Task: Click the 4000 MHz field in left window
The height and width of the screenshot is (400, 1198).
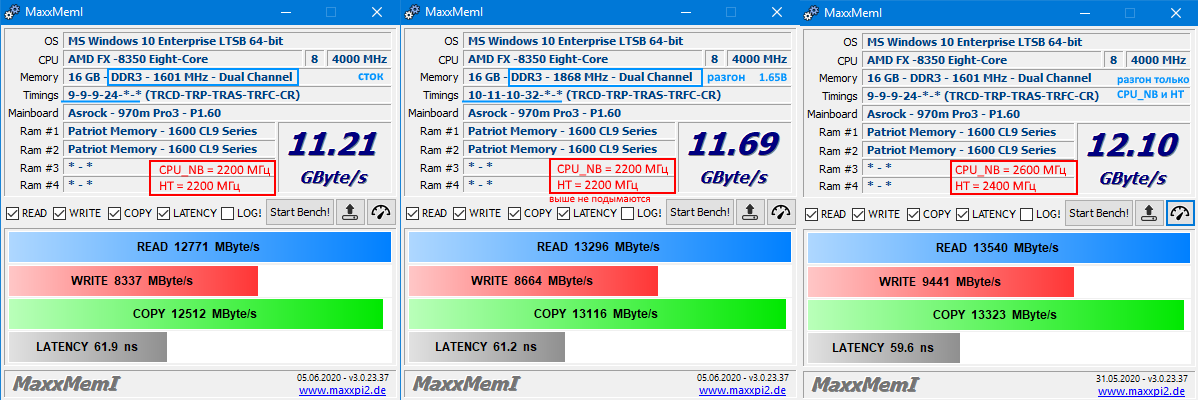Action: coord(358,59)
